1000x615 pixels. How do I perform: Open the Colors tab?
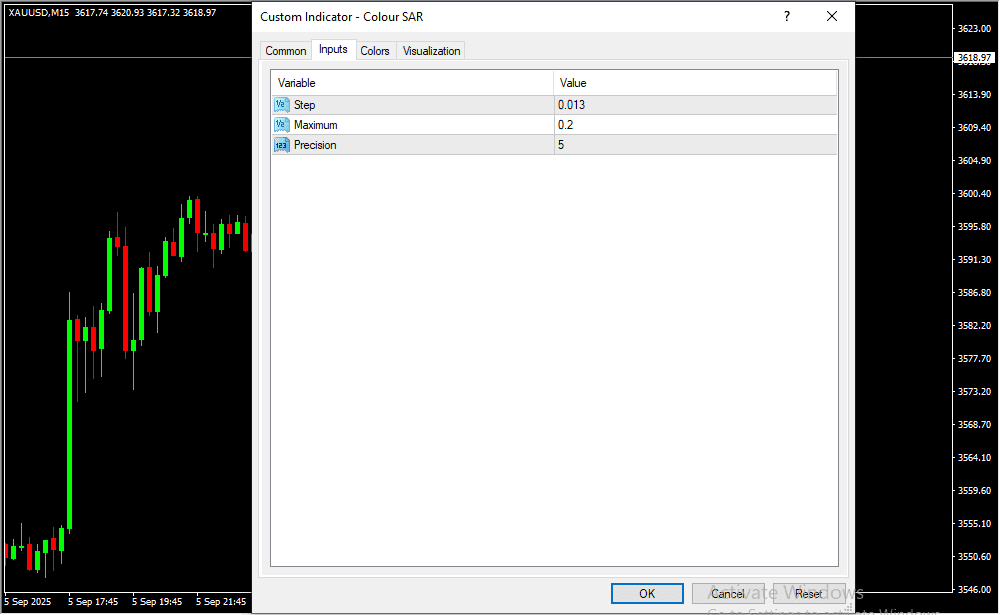pos(375,51)
